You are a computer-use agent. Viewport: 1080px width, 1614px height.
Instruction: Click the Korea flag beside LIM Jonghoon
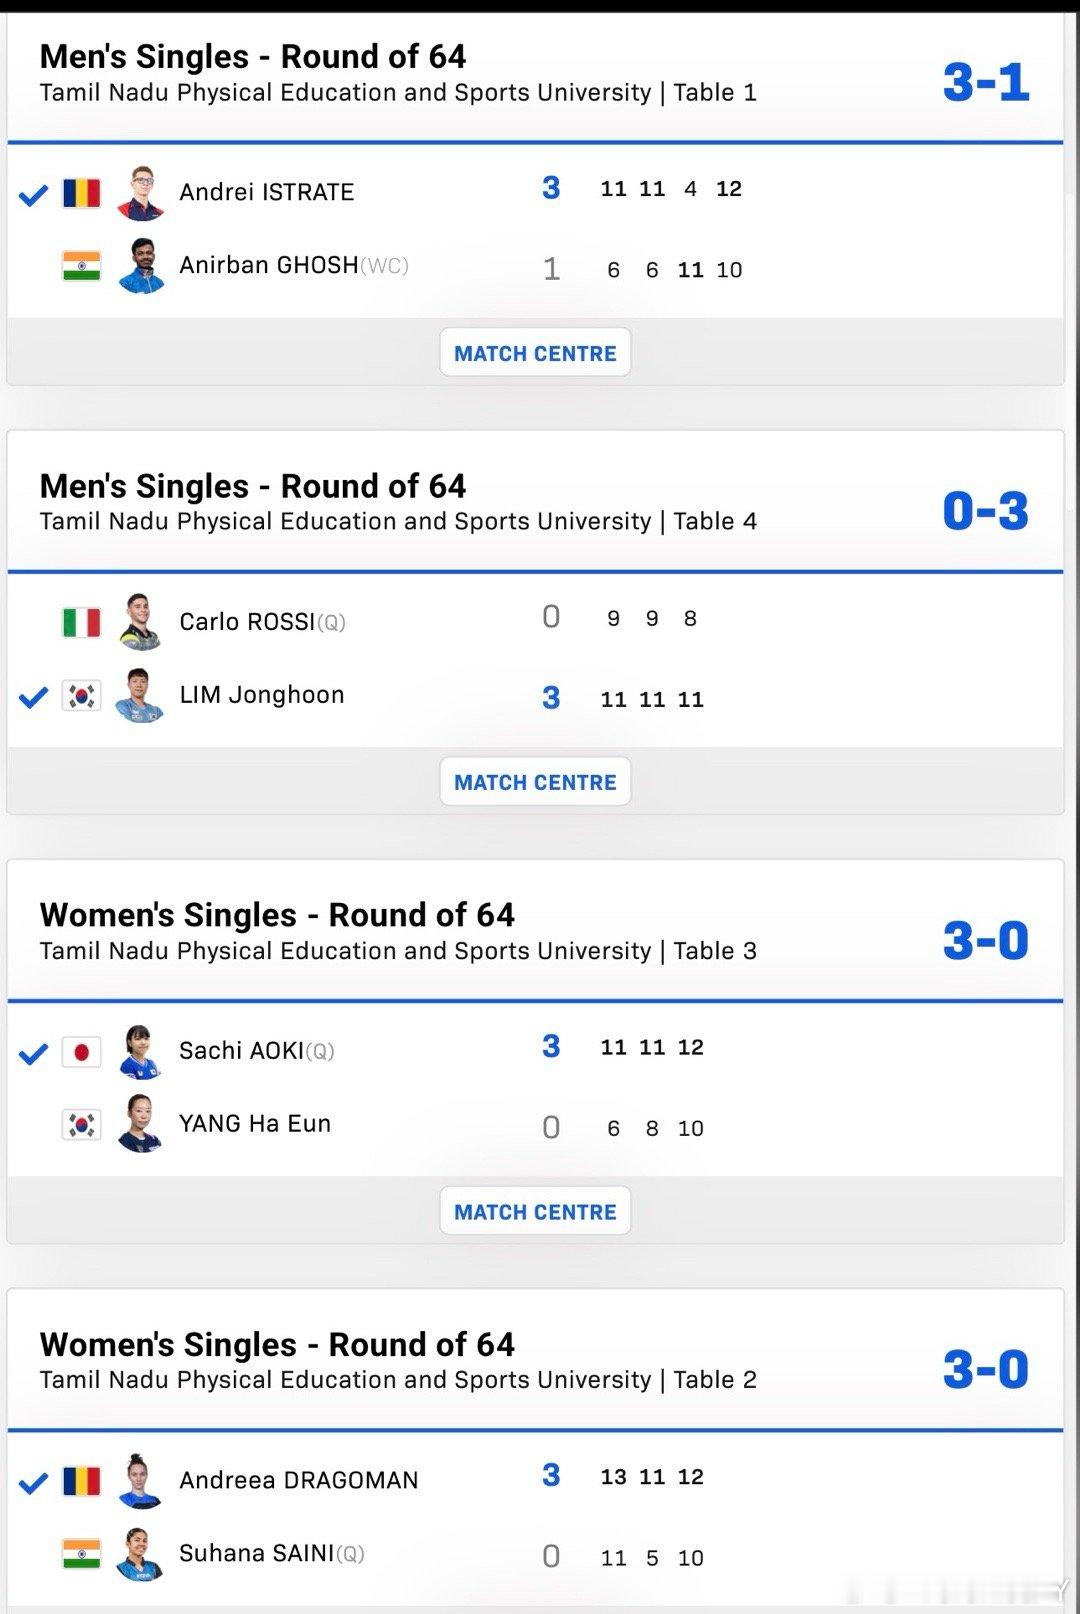81,695
